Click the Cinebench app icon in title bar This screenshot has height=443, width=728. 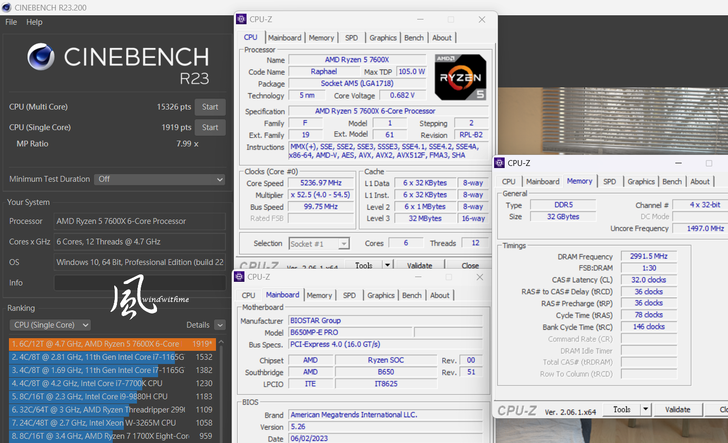[x=8, y=7]
